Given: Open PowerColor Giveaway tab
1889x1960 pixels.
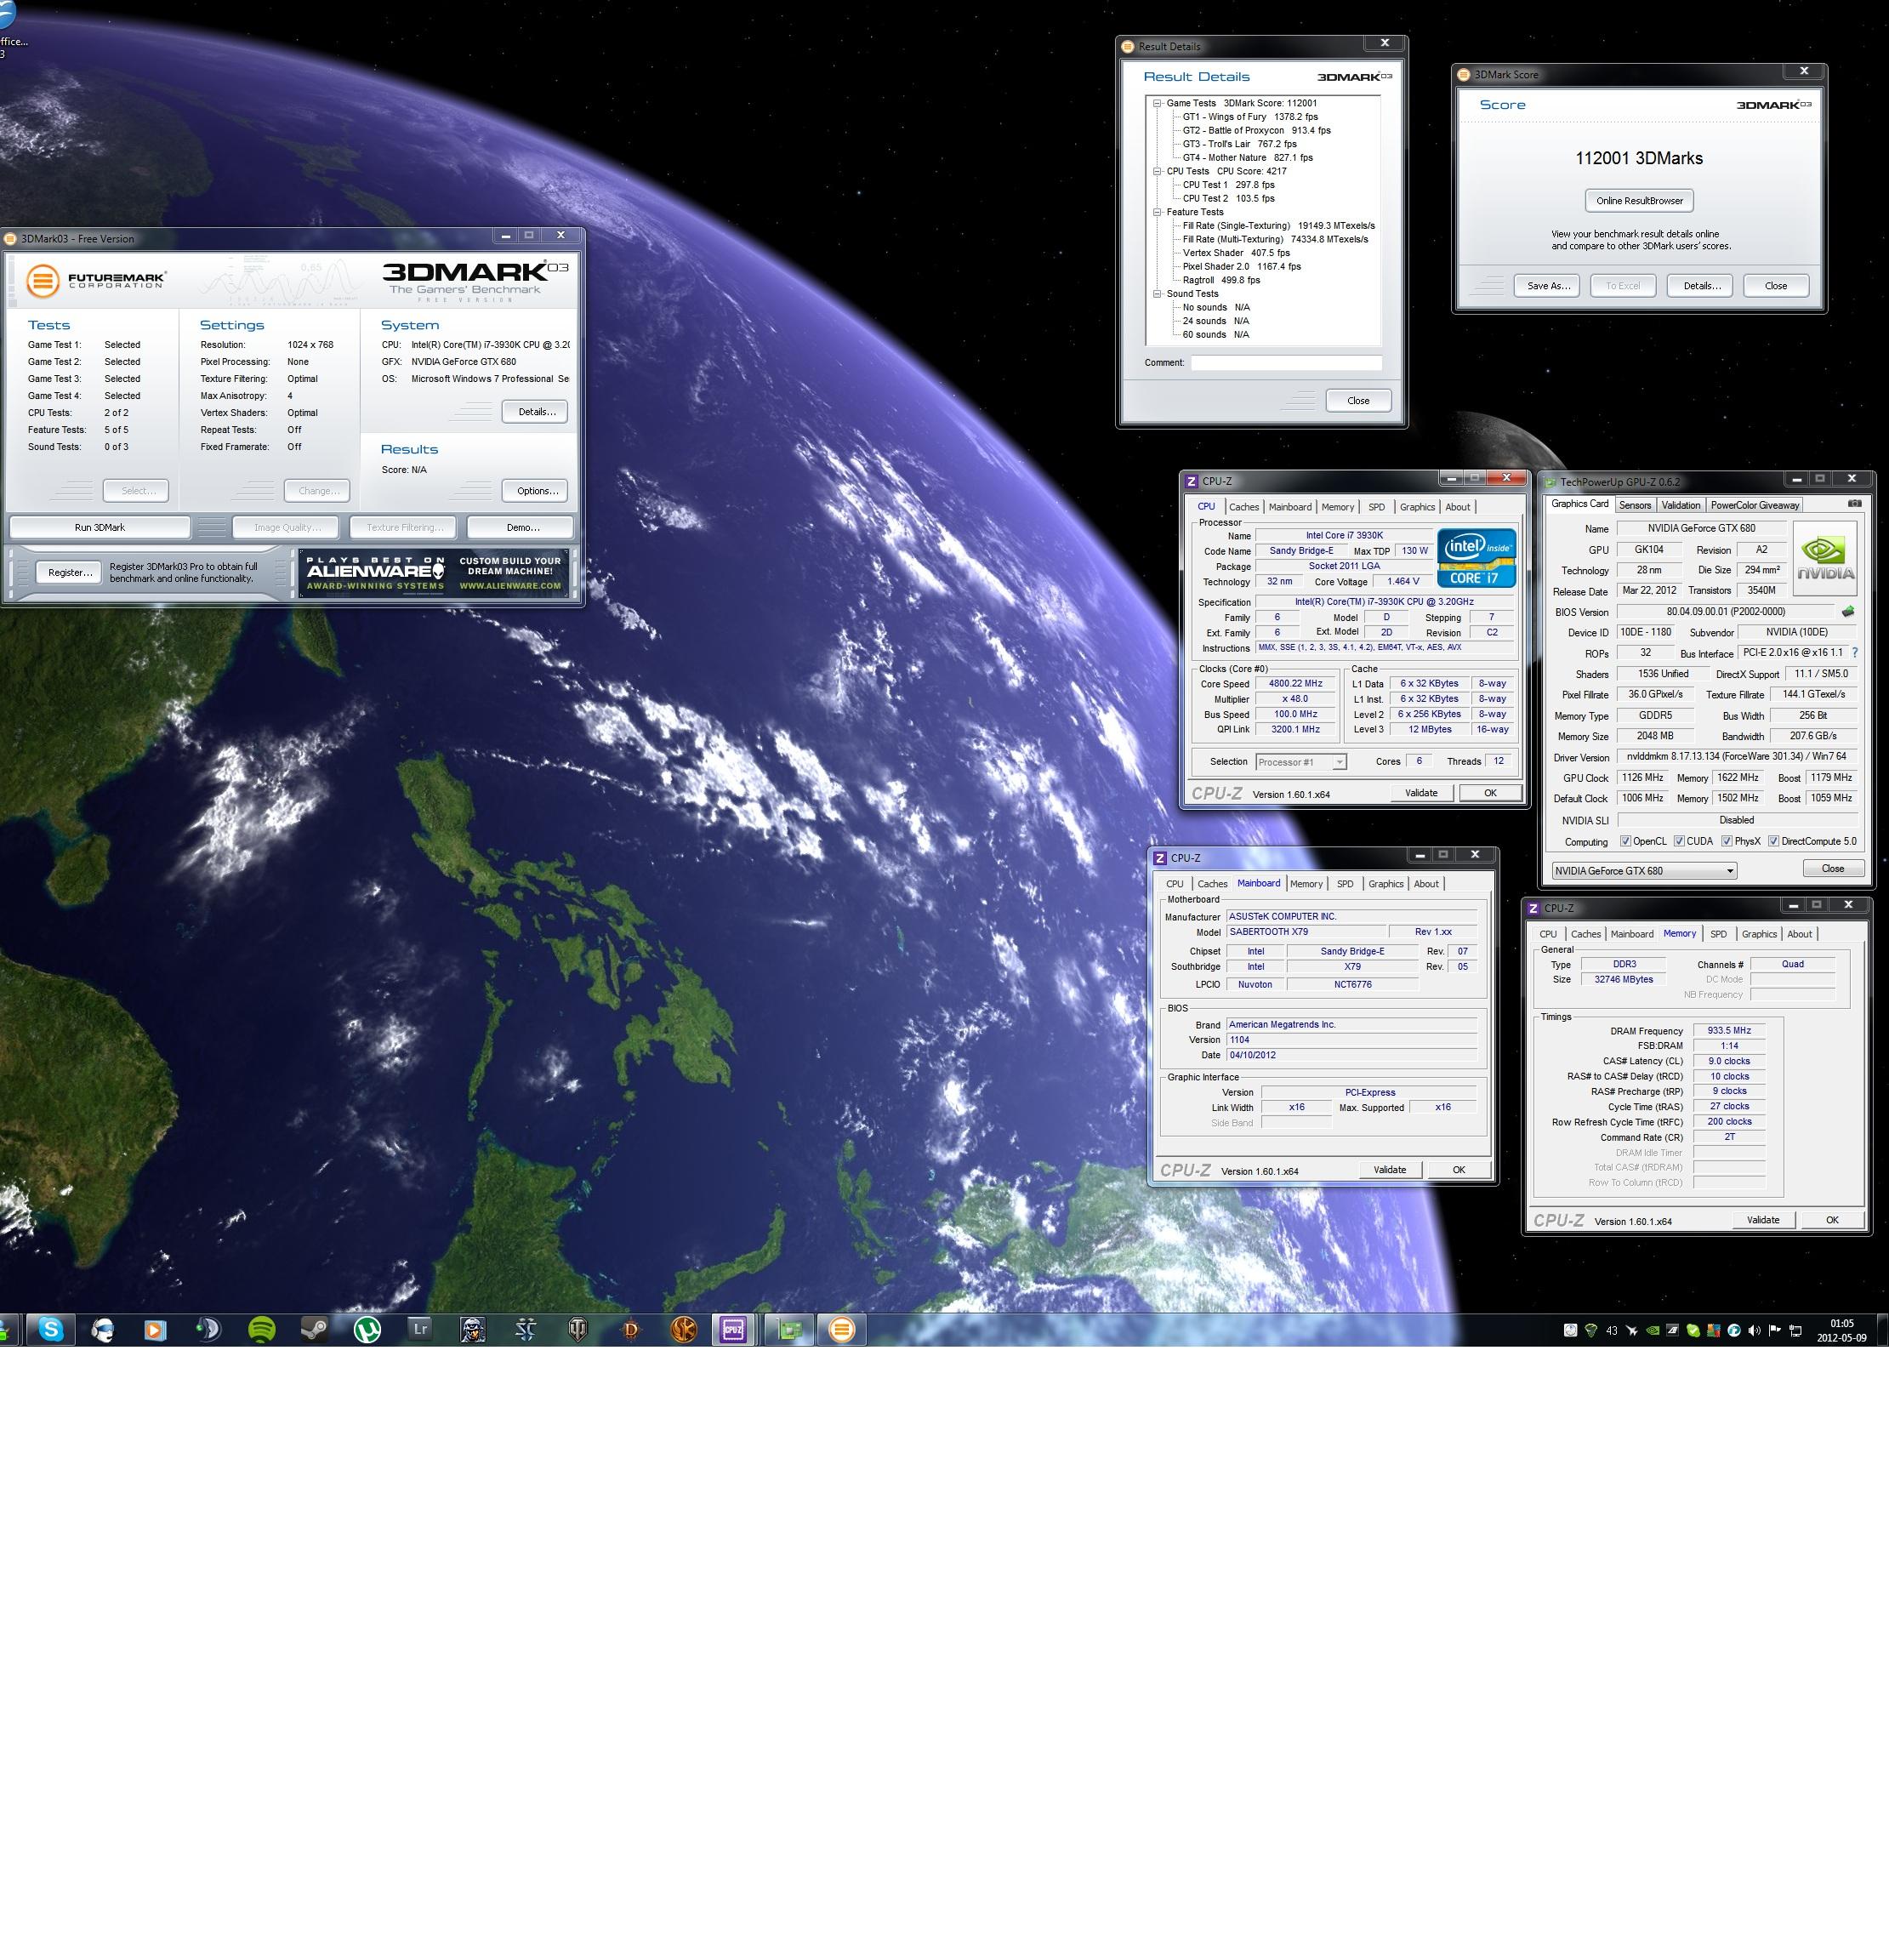Looking at the screenshot, I should [1754, 505].
